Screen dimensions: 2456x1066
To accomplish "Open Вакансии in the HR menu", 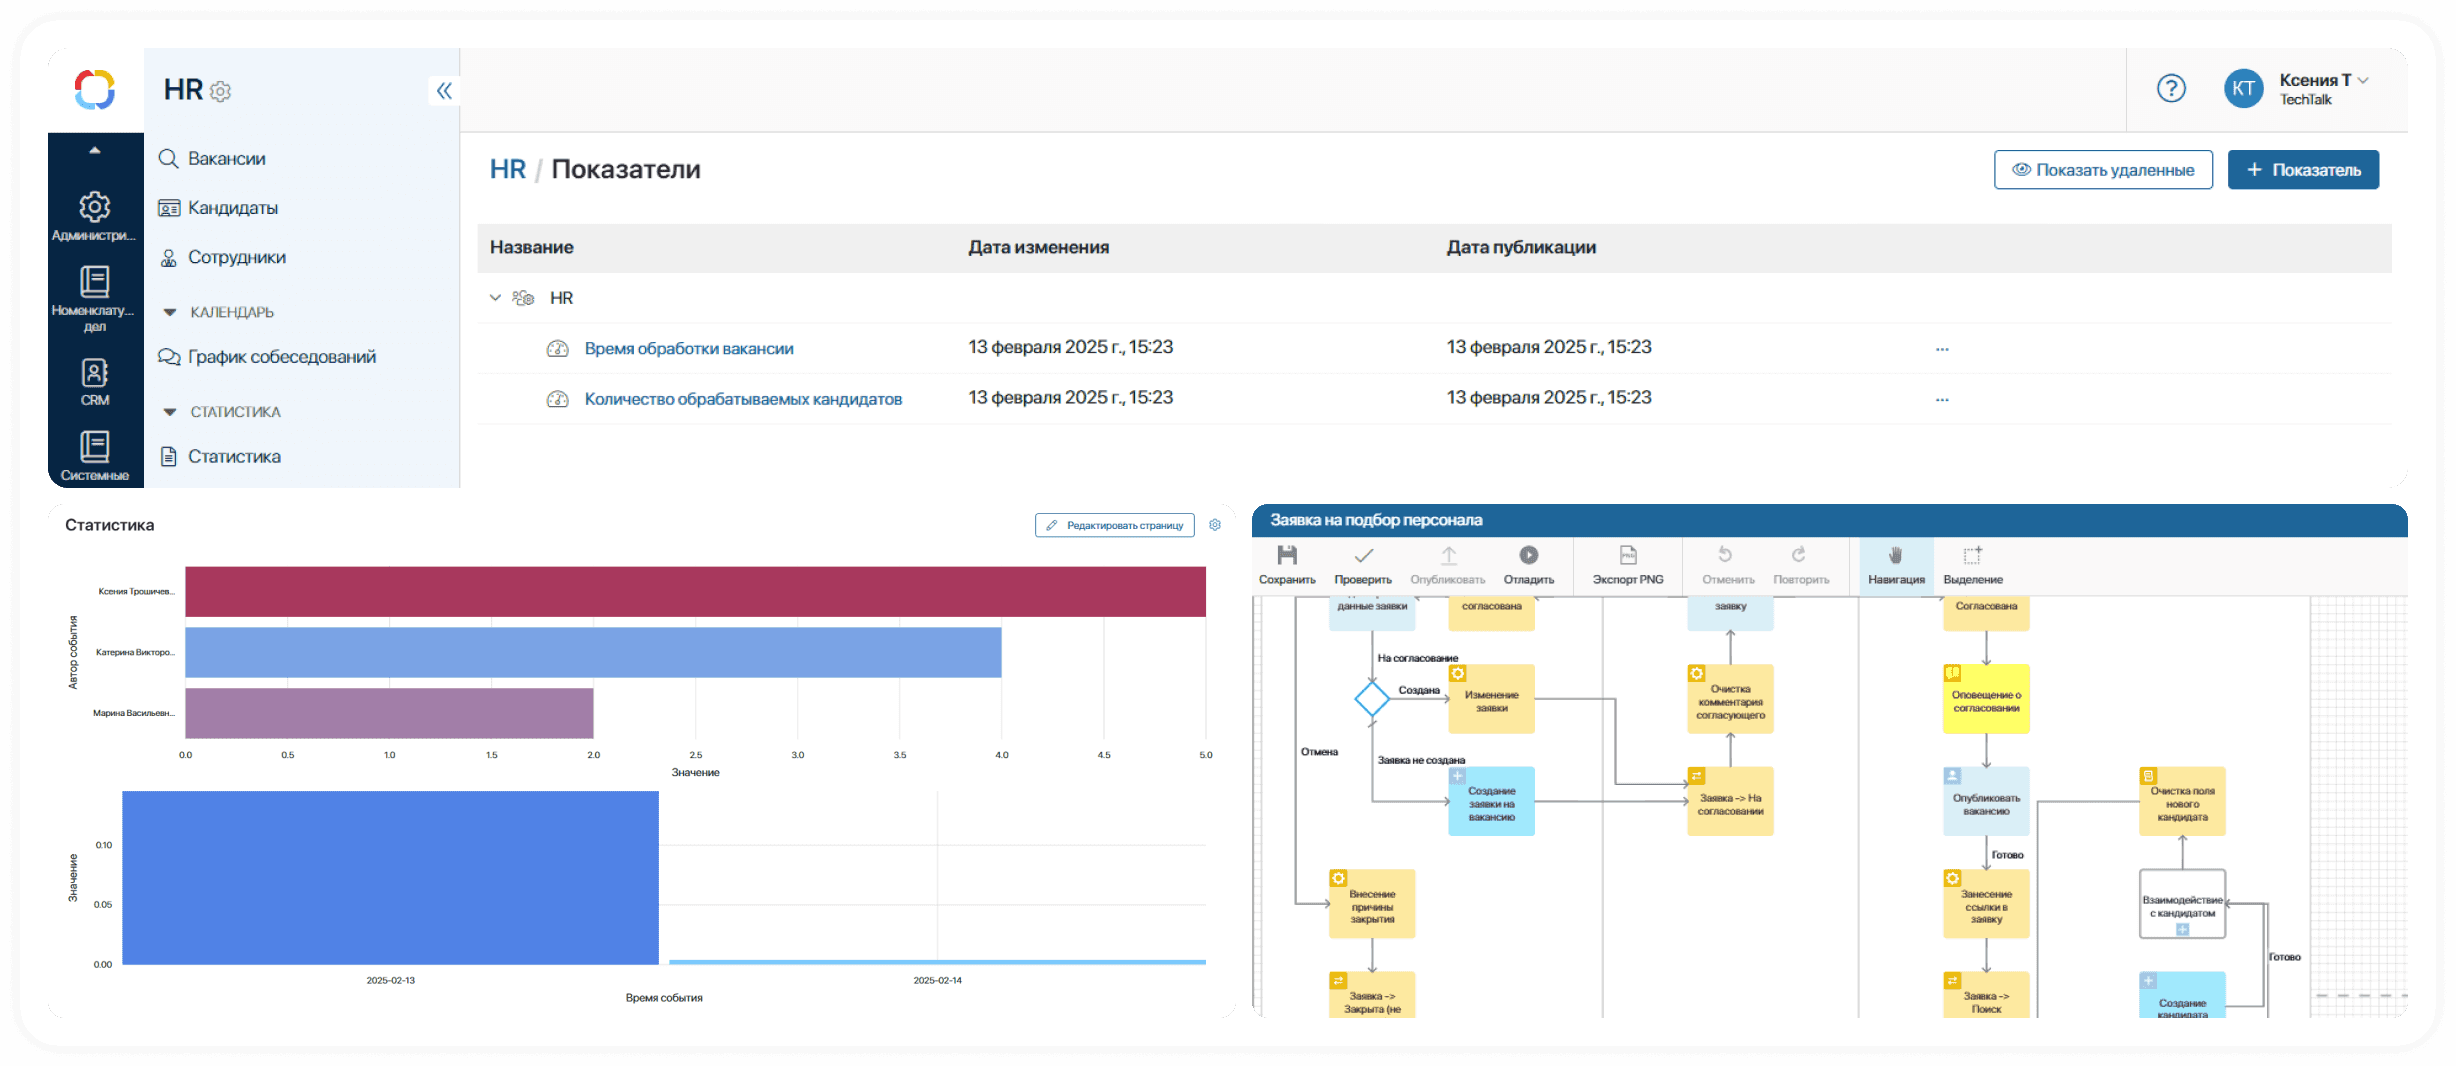I will (226, 159).
